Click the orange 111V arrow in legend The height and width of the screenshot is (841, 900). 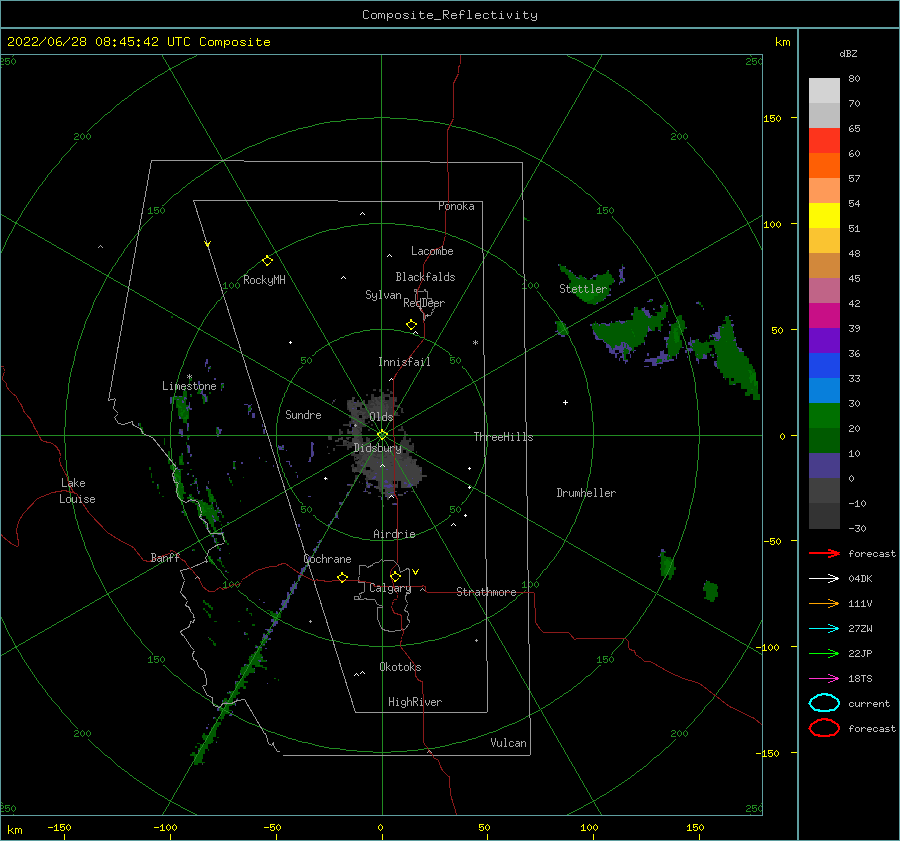[x=824, y=603]
